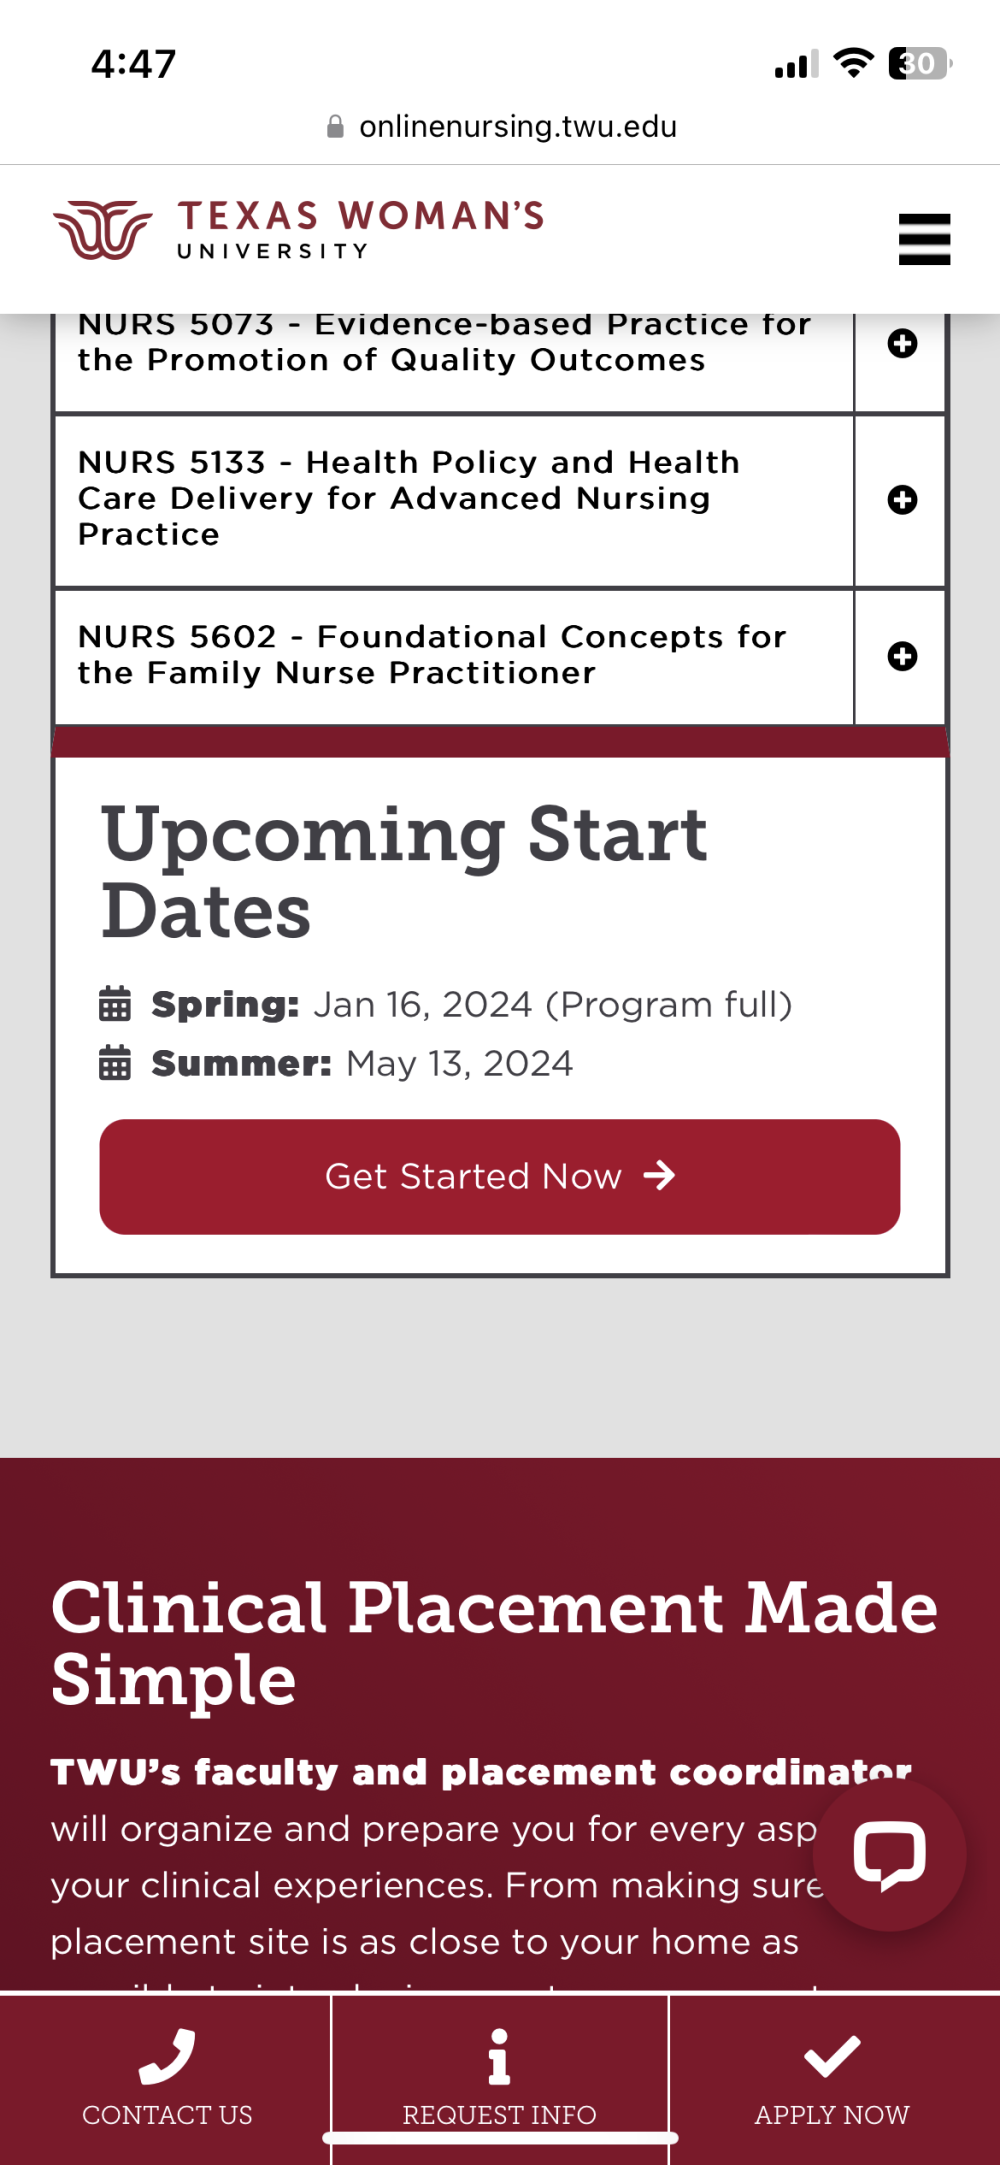Tap the phone icon for Contact Us

pos(167,2056)
